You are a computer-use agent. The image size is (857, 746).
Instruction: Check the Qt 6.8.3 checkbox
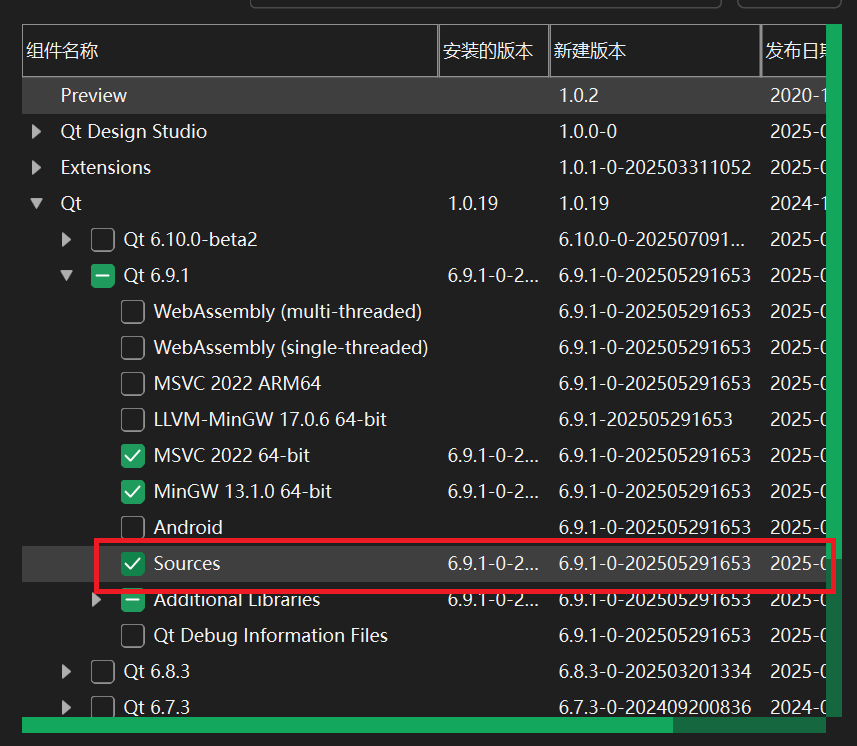click(103, 672)
